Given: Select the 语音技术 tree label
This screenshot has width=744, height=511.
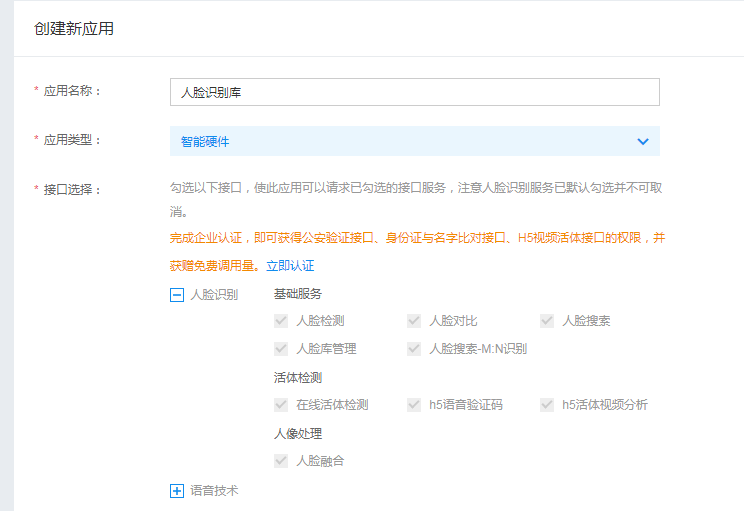Looking at the screenshot, I should [x=214, y=491].
